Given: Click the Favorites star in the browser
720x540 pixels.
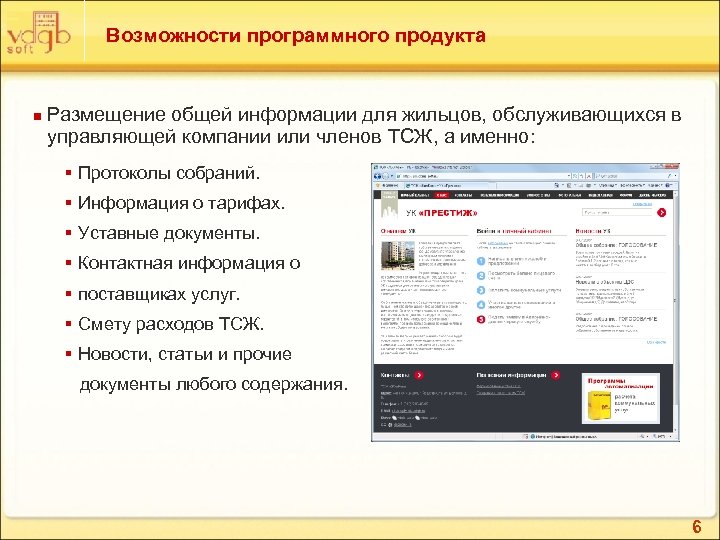Looking at the screenshot, I should pos(378,186).
